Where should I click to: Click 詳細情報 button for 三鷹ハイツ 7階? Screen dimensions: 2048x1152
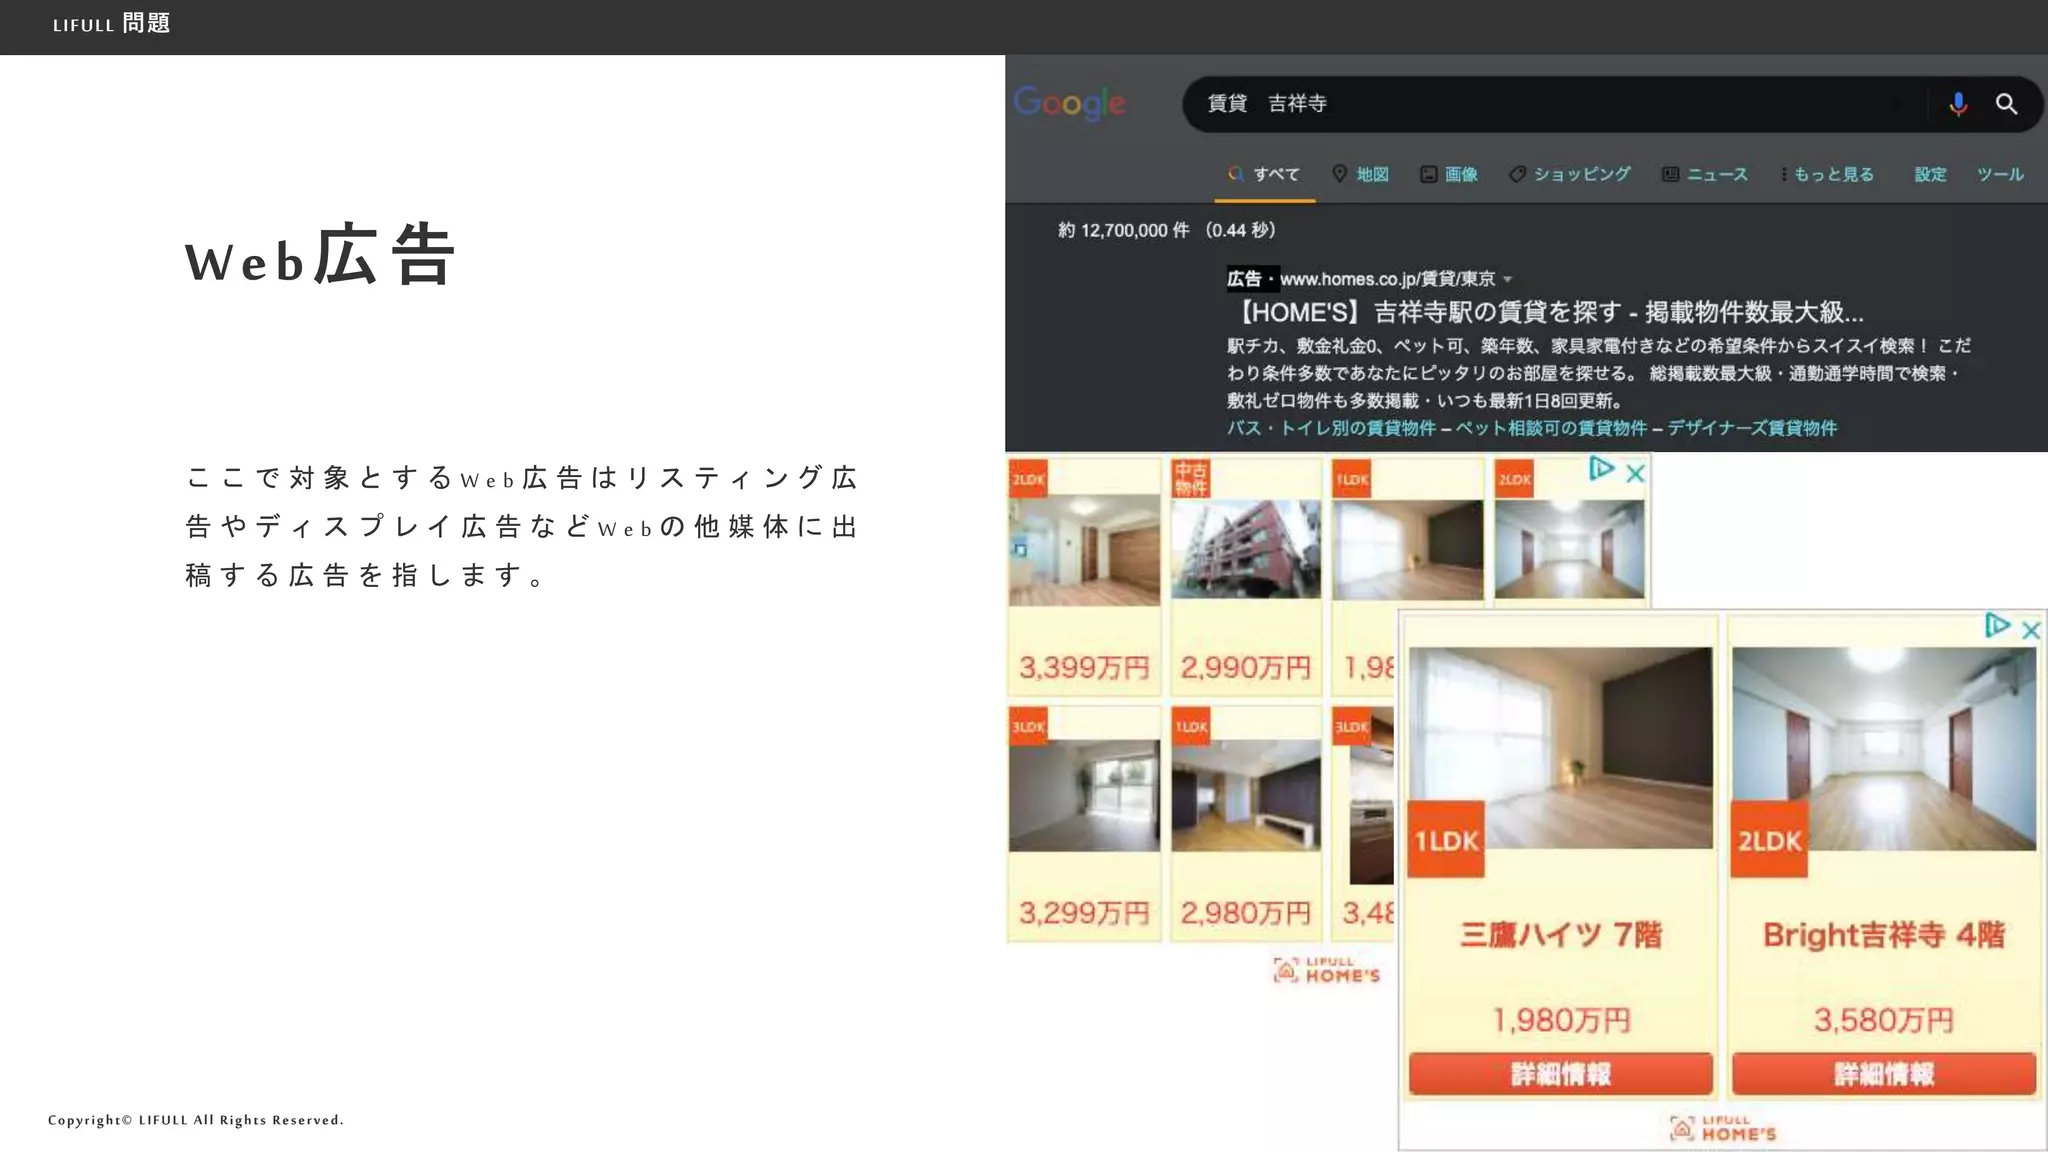pyautogui.click(x=1560, y=1074)
